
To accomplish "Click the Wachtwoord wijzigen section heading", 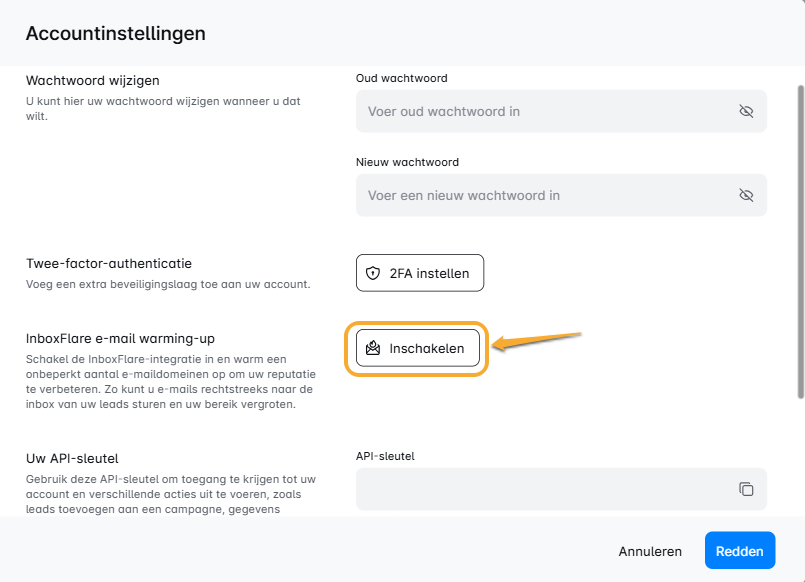I will pos(93,80).
